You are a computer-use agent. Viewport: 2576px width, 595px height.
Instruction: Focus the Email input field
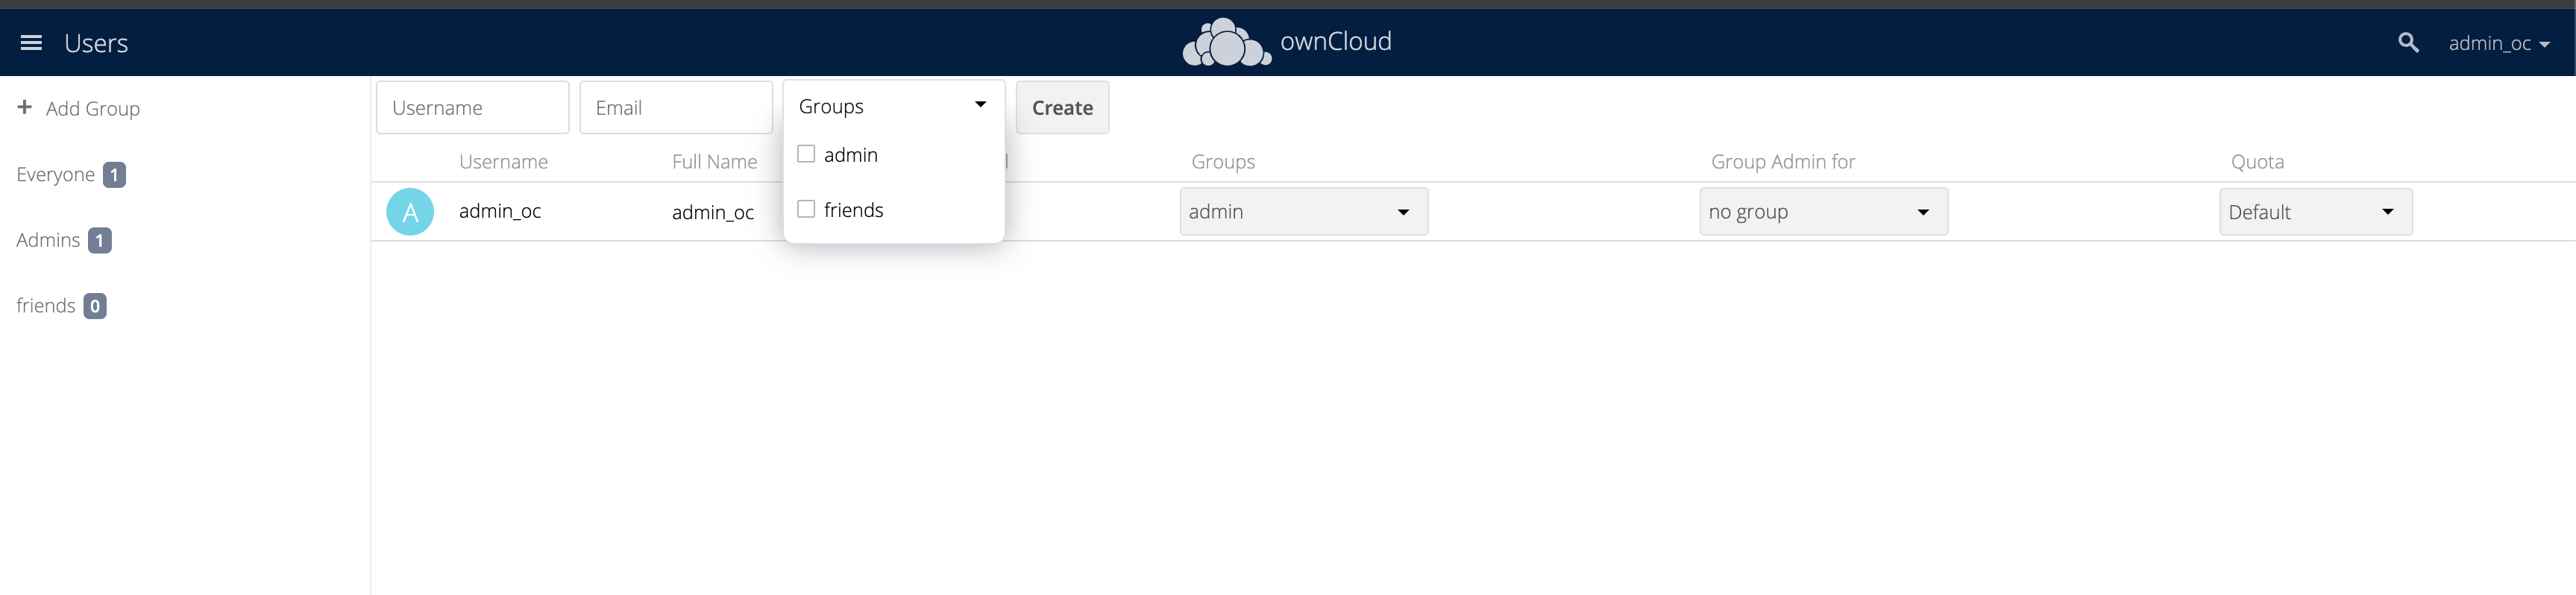(676, 107)
